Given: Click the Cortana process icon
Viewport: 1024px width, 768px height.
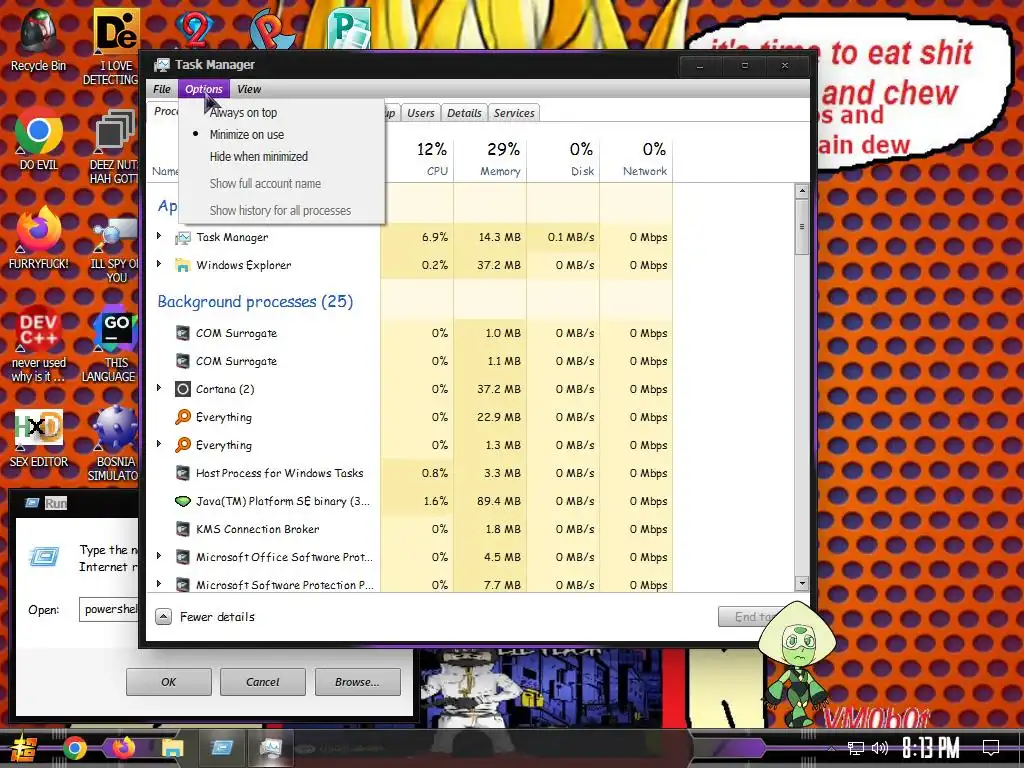Looking at the screenshot, I should point(183,389).
